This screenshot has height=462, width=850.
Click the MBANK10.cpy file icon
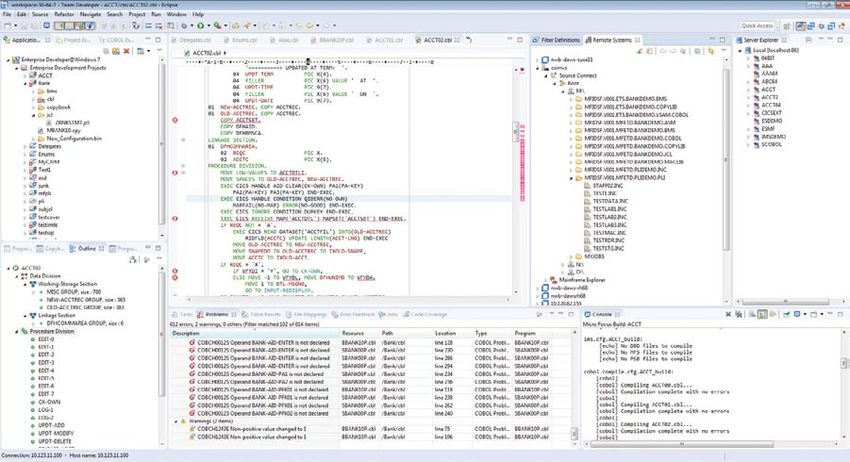pyautogui.click(x=41, y=131)
